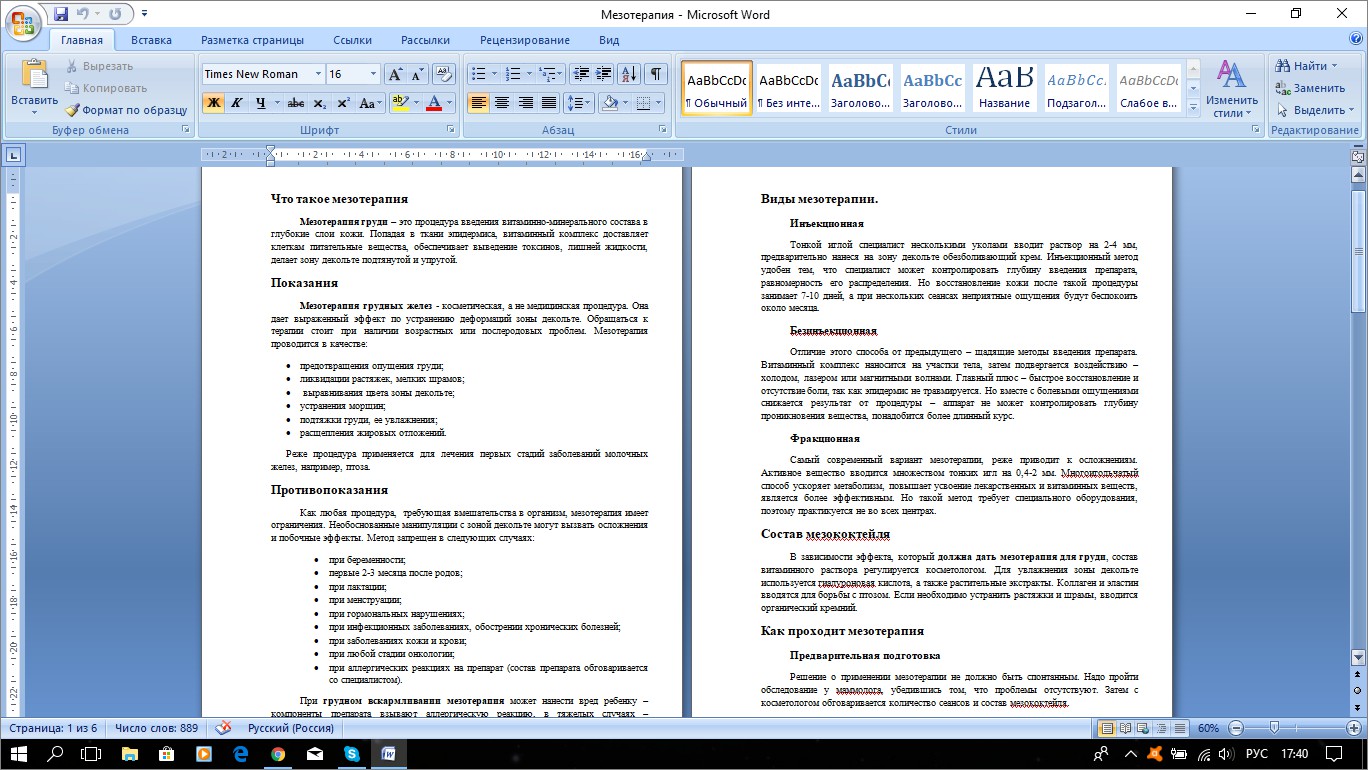The height and width of the screenshot is (770, 1368).
Task: Open the borders dropdown arrow
Action: 657,102
